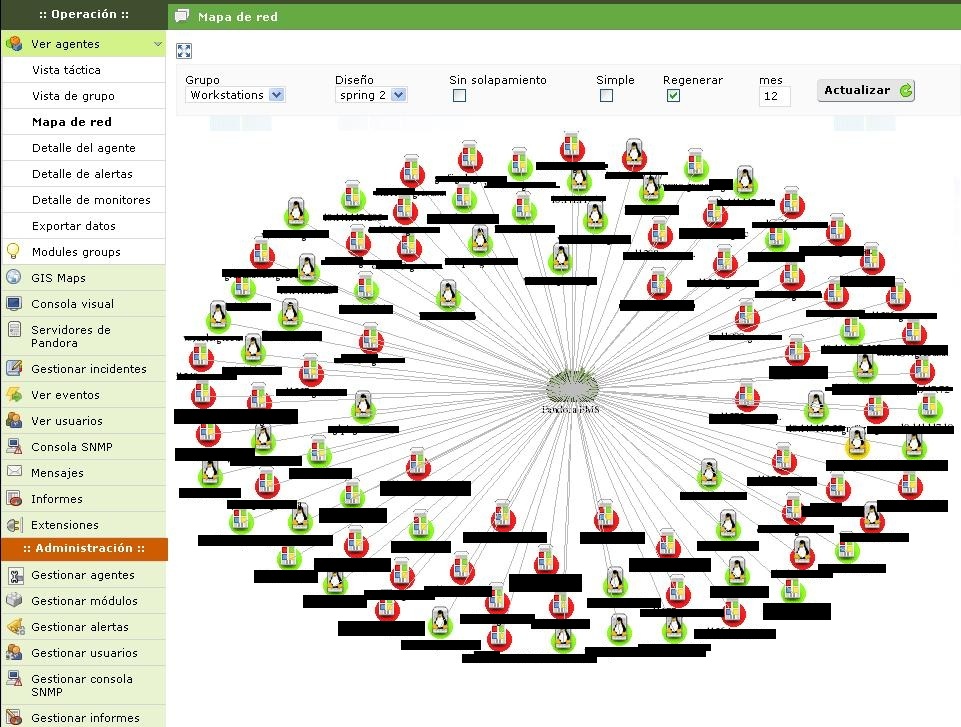Click the Consola visual monitor icon

(14, 304)
